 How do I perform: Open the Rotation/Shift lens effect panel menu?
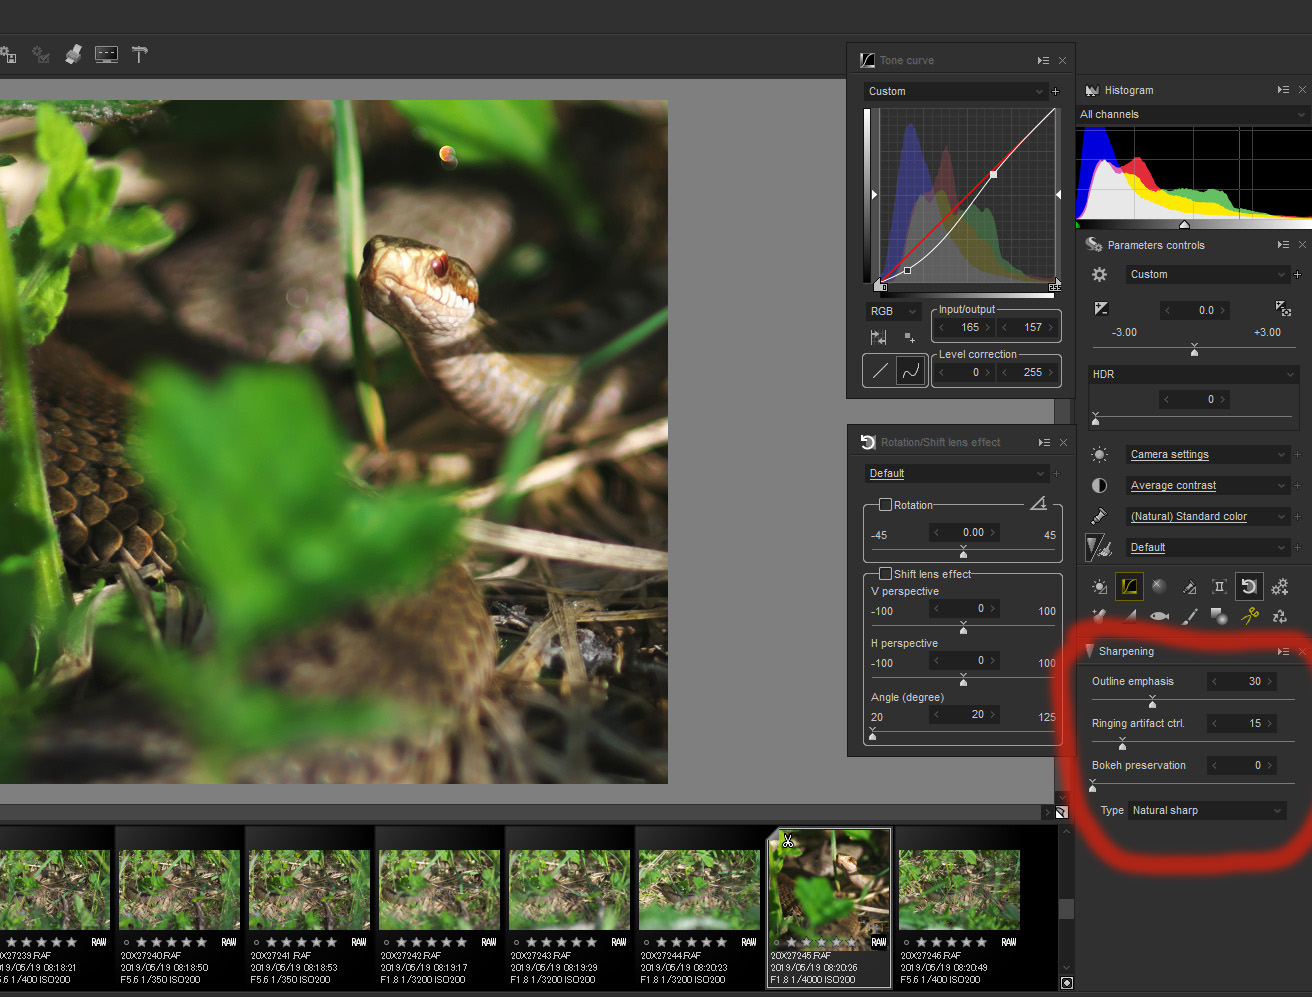1044,442
